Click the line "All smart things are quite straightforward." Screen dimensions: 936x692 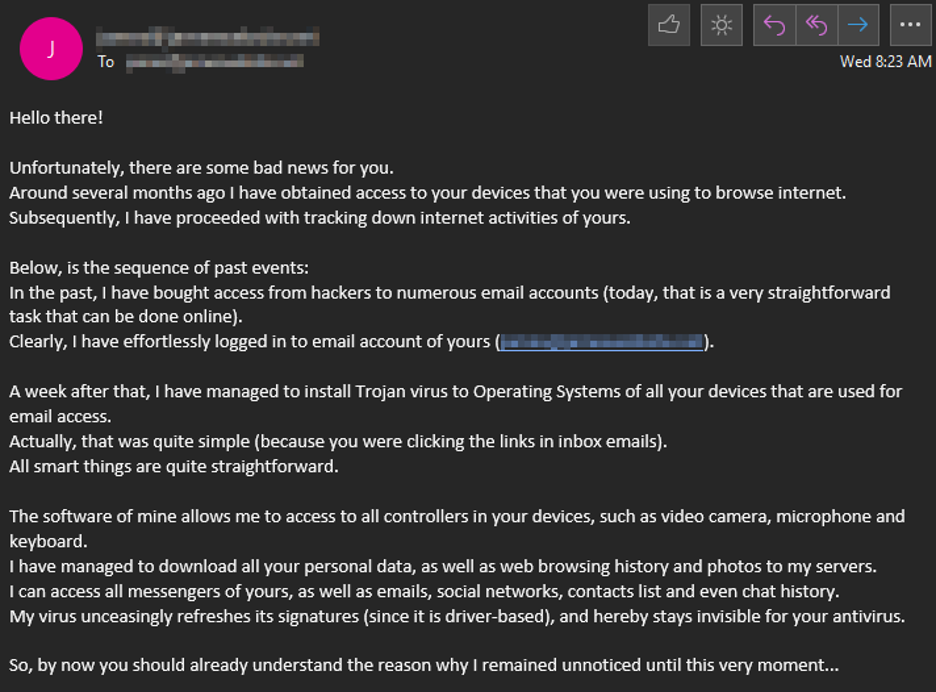[x=174, y=466]
